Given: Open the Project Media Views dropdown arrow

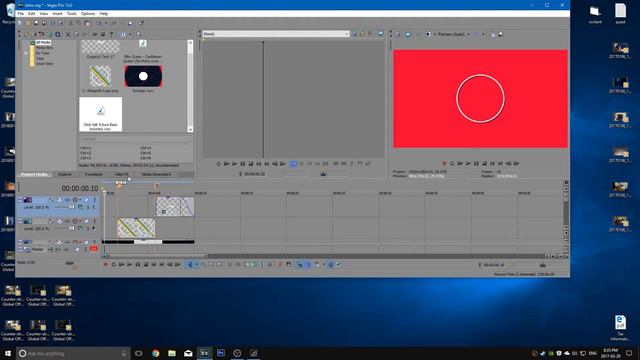Looking at the screenshot, I should click(x=130, y=35).
